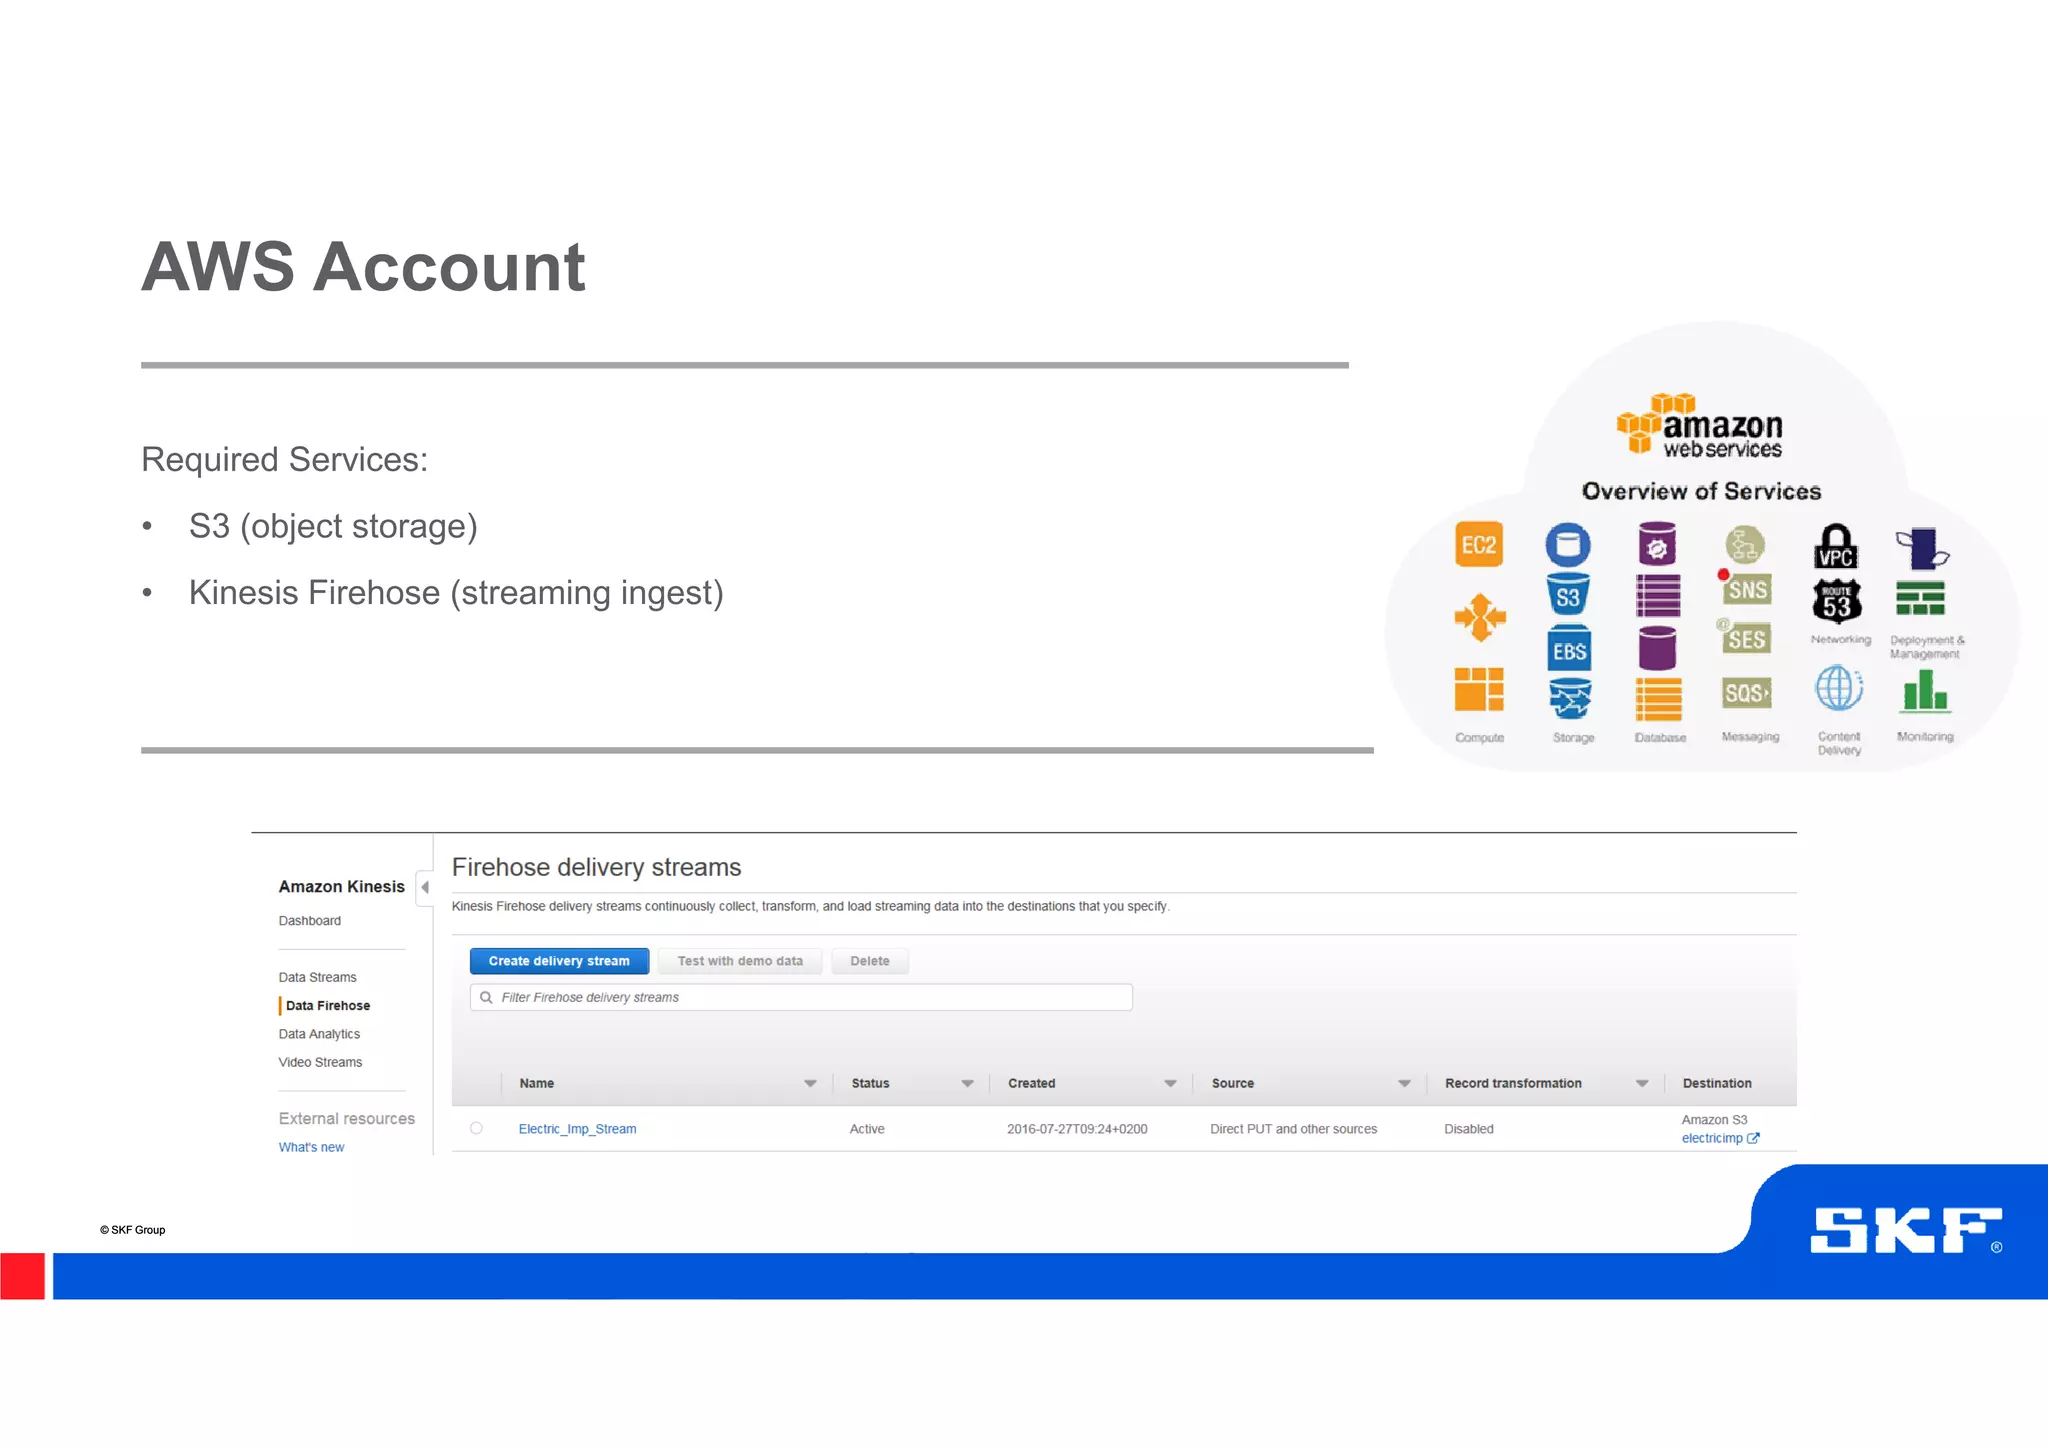This screenshot has height=1447, width=2048.
Task: Click the External resources heading
Action: (x=346, y=1118)
